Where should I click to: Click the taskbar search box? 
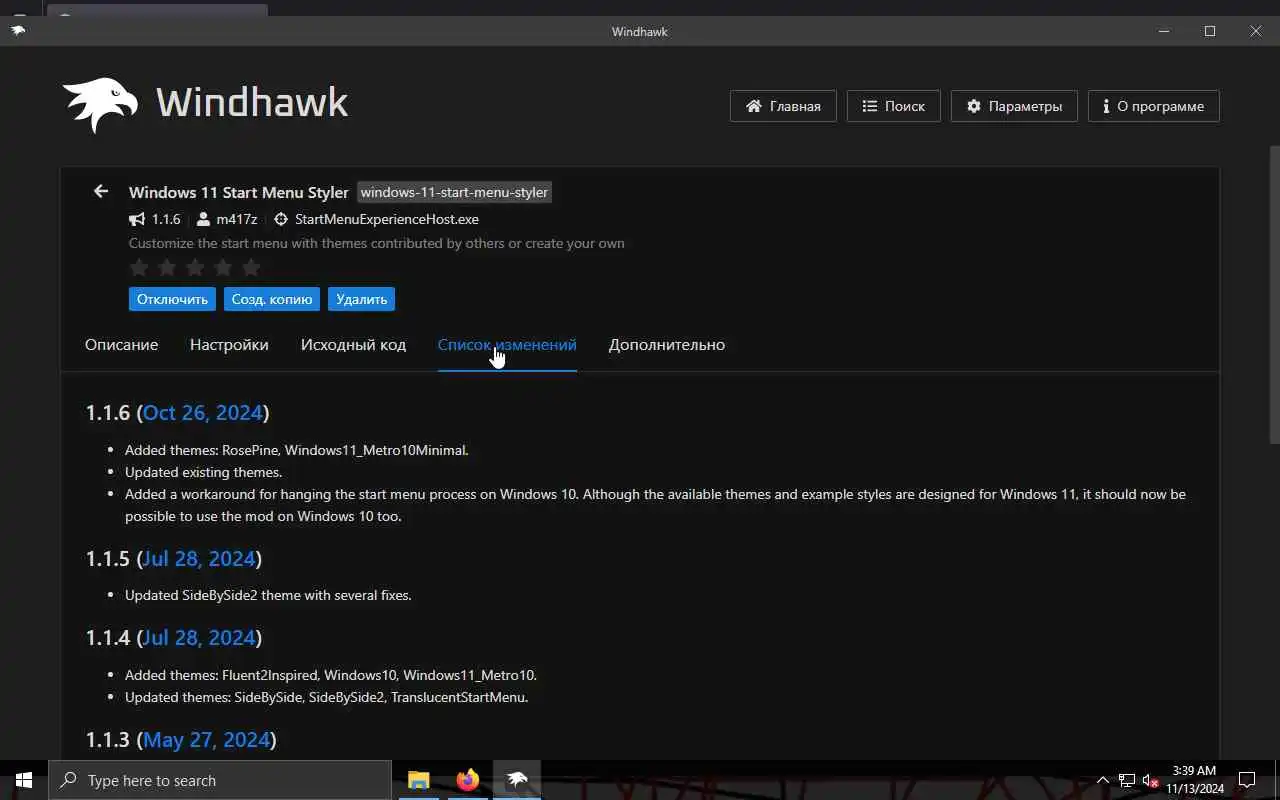pyautogui.click(x=220, y=780)
